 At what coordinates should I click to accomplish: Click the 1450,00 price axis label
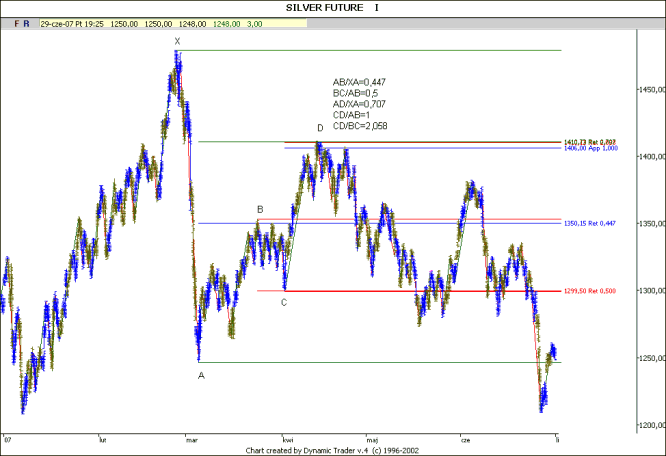point(650,90)
